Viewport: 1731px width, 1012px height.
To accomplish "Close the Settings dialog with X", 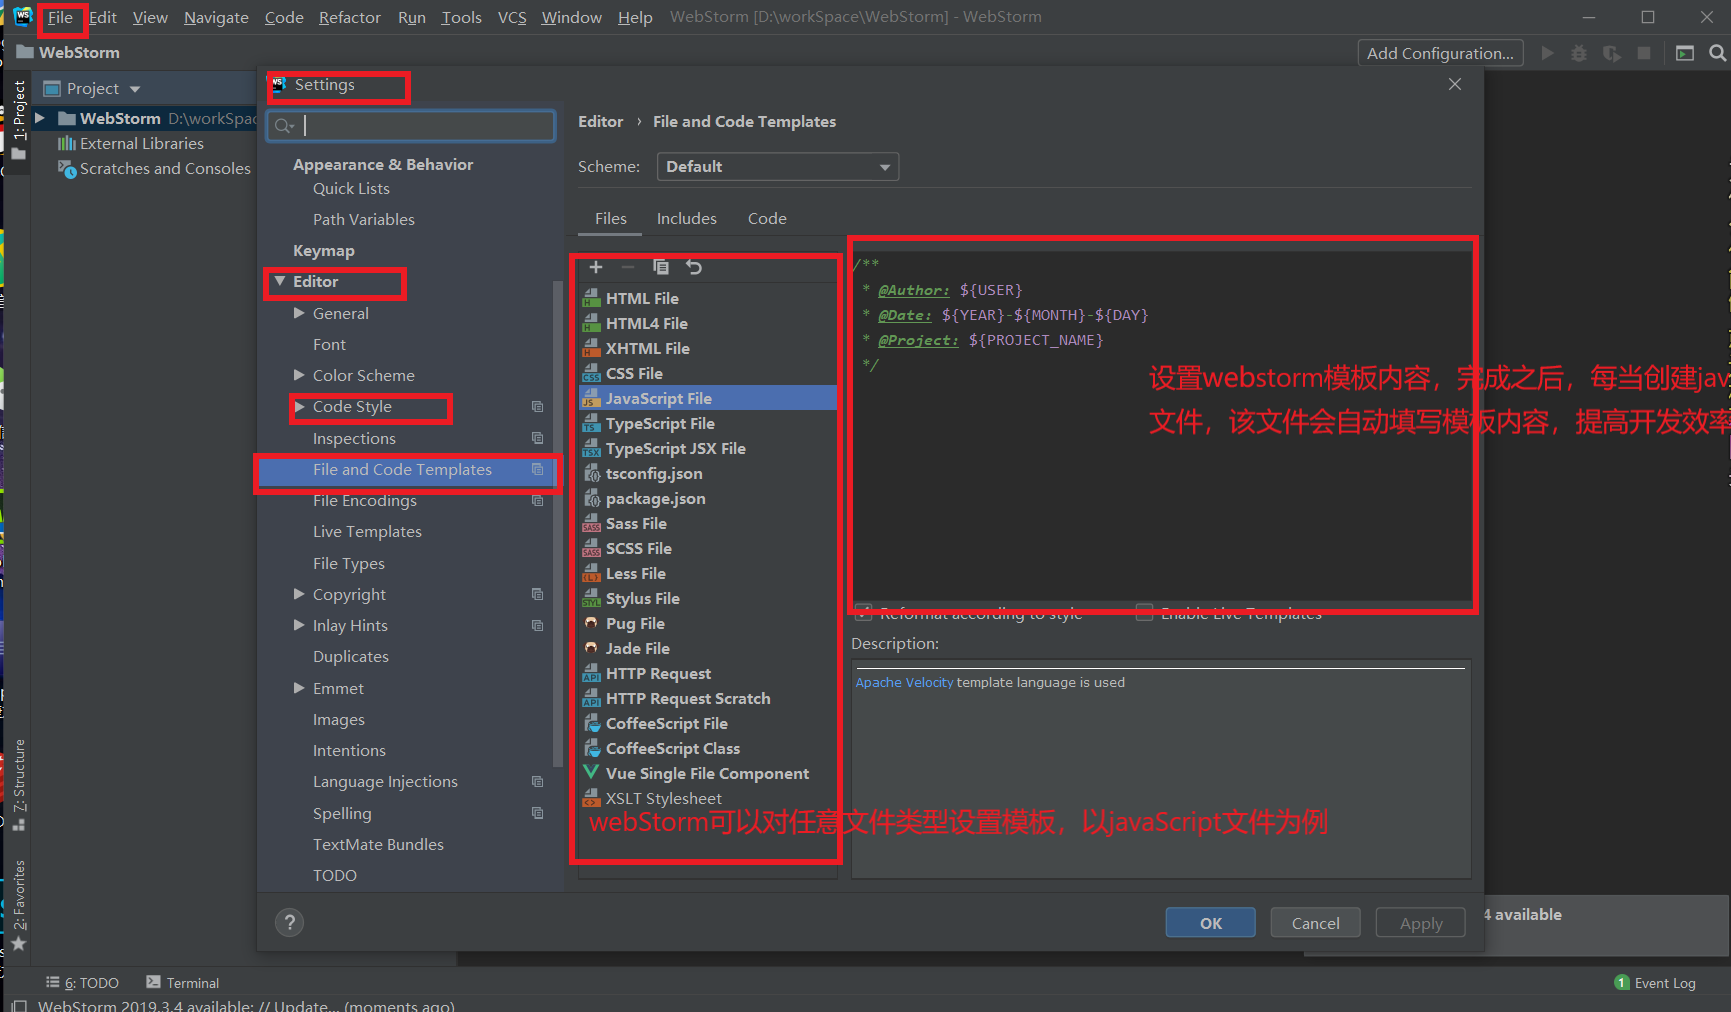I will coord(1455,84).
